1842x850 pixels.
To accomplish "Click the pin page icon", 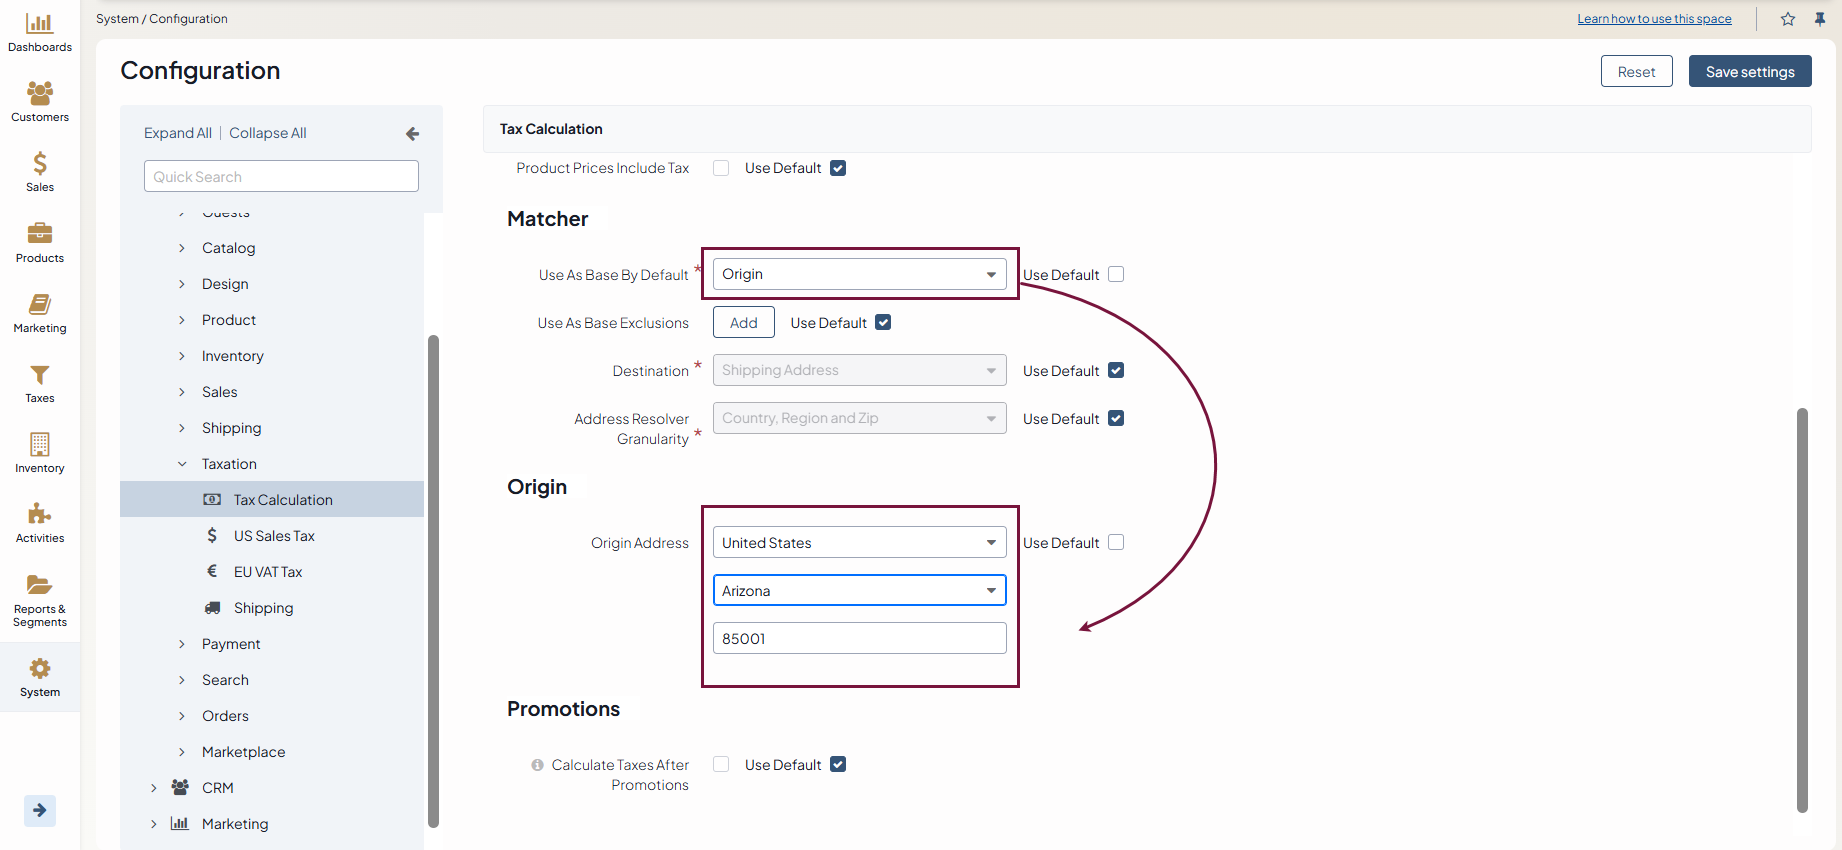I will tap(1820, 19).
